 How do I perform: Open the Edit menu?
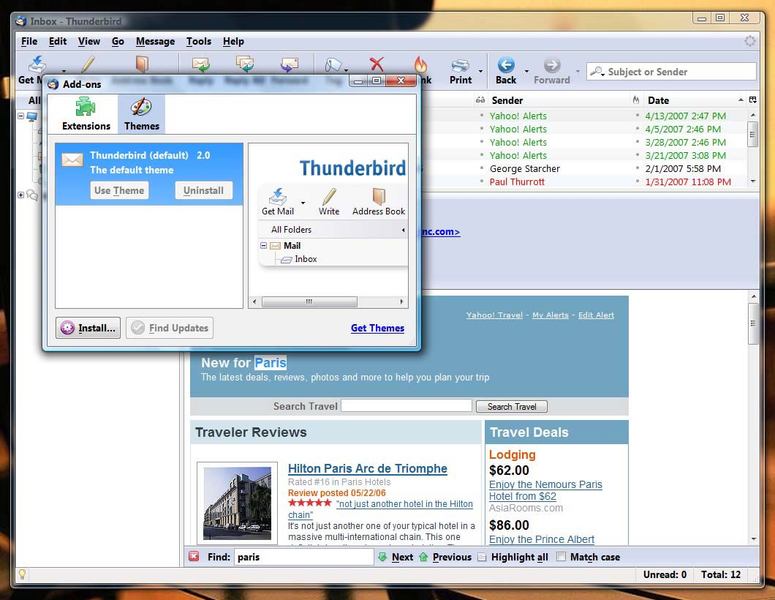pos(57,42)
